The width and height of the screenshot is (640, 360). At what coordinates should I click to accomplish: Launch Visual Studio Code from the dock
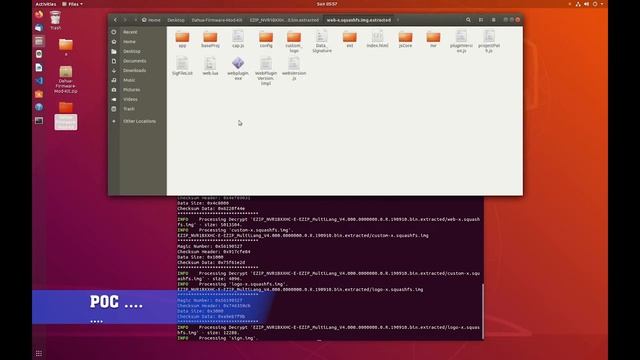click(x=39, y=81)
